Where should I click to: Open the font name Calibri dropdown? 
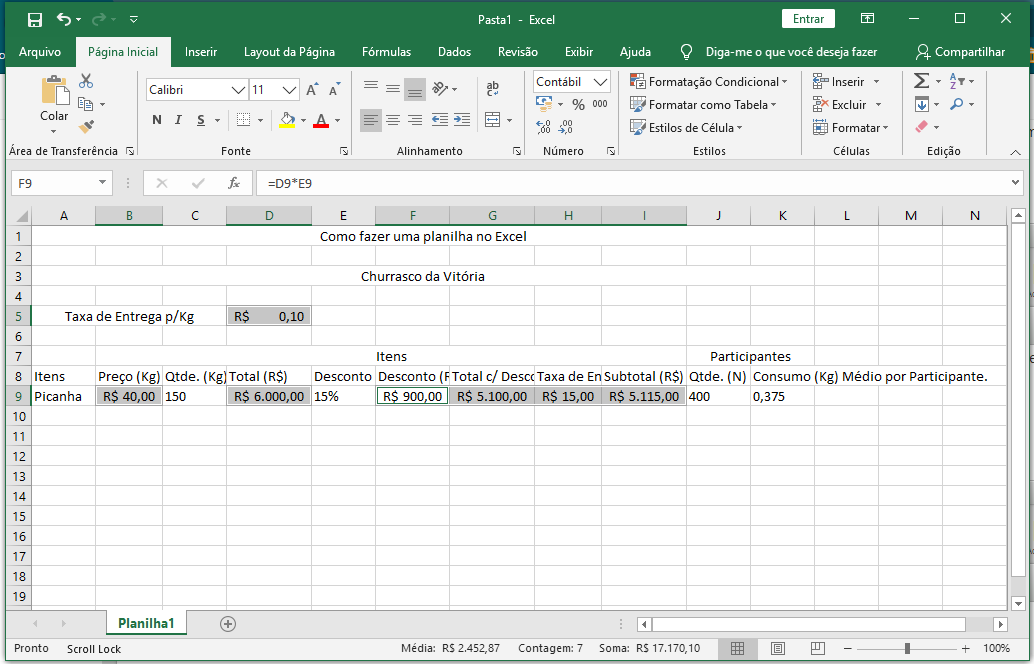point(238,90)
